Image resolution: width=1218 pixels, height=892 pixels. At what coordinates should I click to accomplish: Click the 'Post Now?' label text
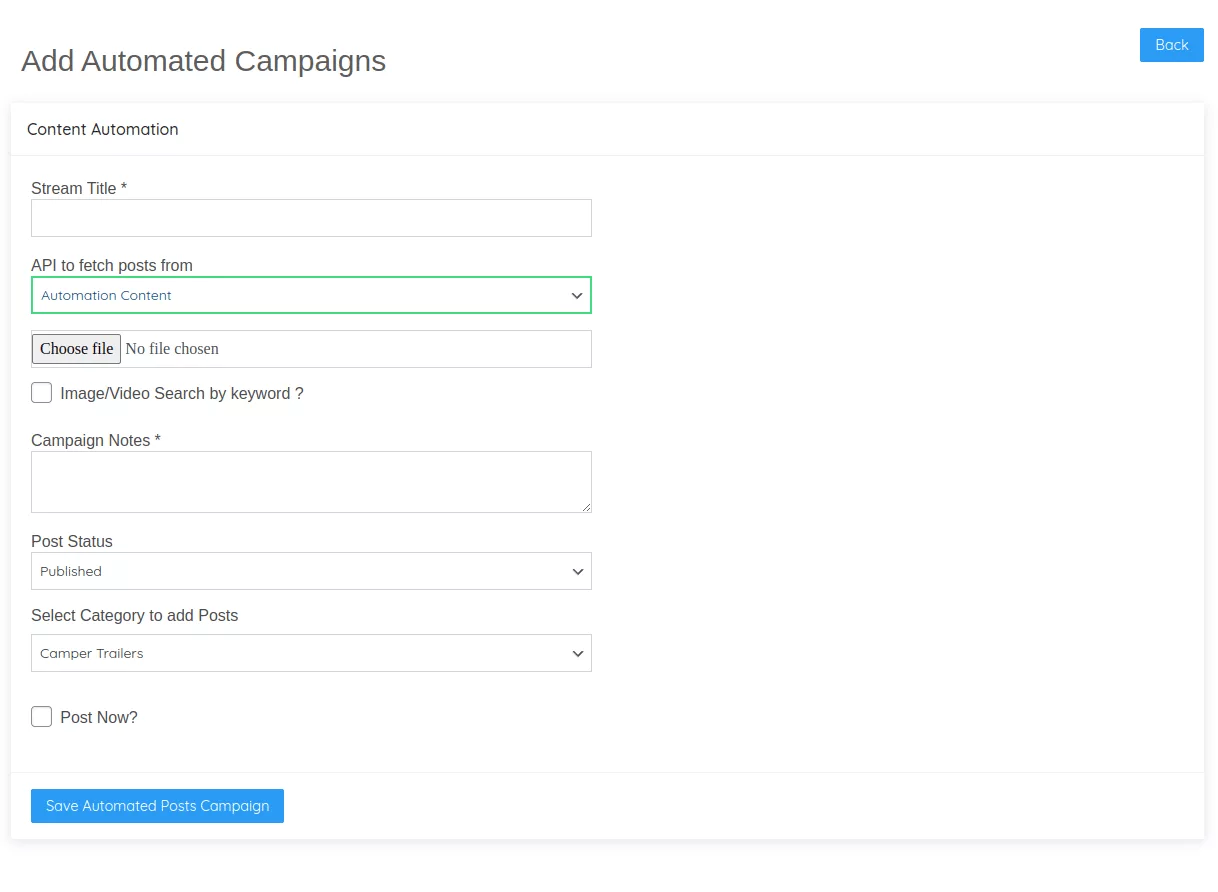pyautogui.click(x=99, y=717)
